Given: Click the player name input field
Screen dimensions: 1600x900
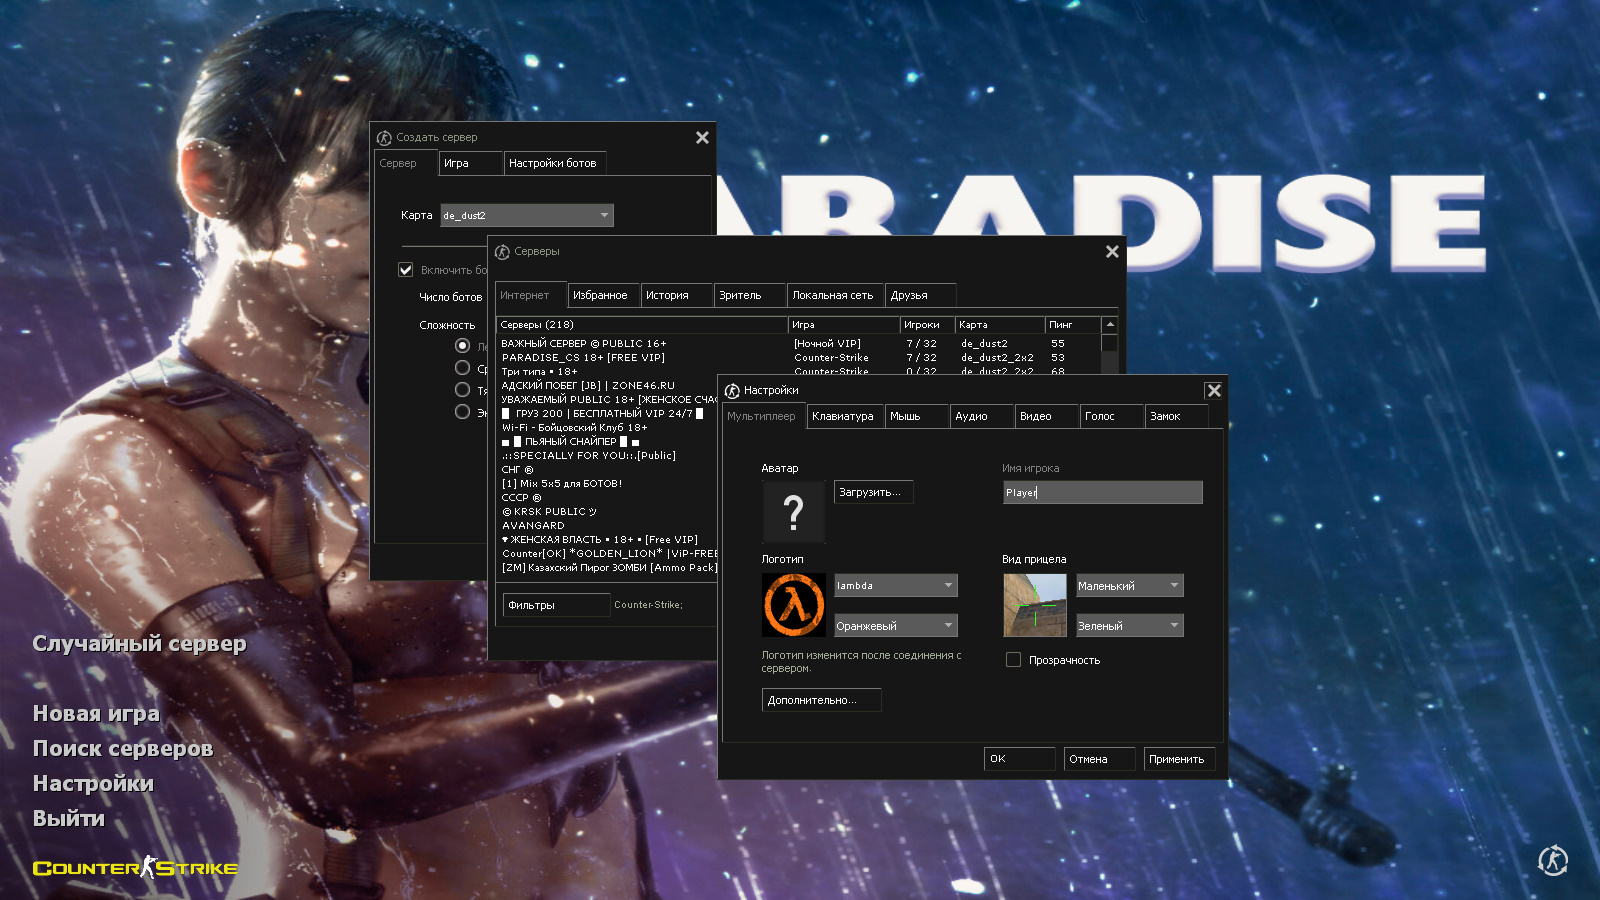Looking at the screenshot, I should [1102, 492].
